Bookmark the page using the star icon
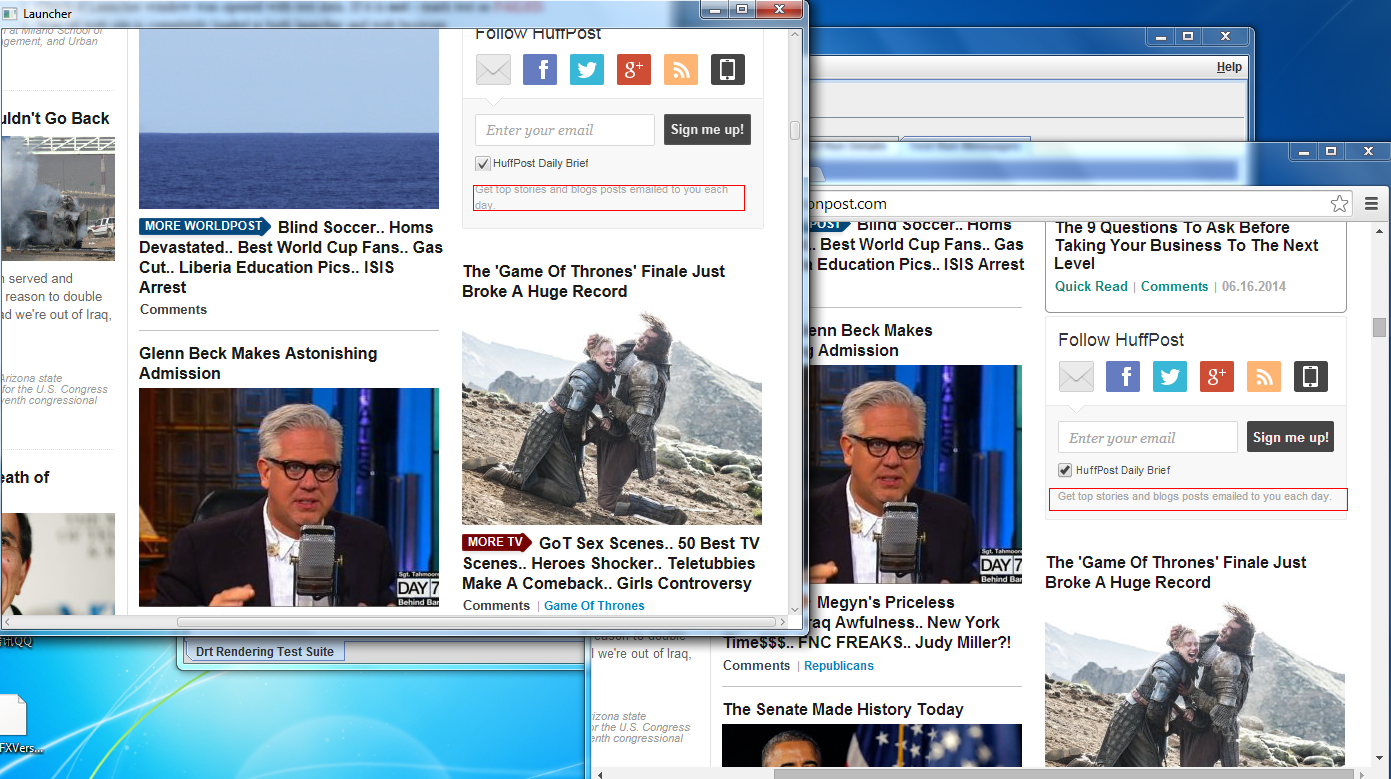 coord(1339,204)
